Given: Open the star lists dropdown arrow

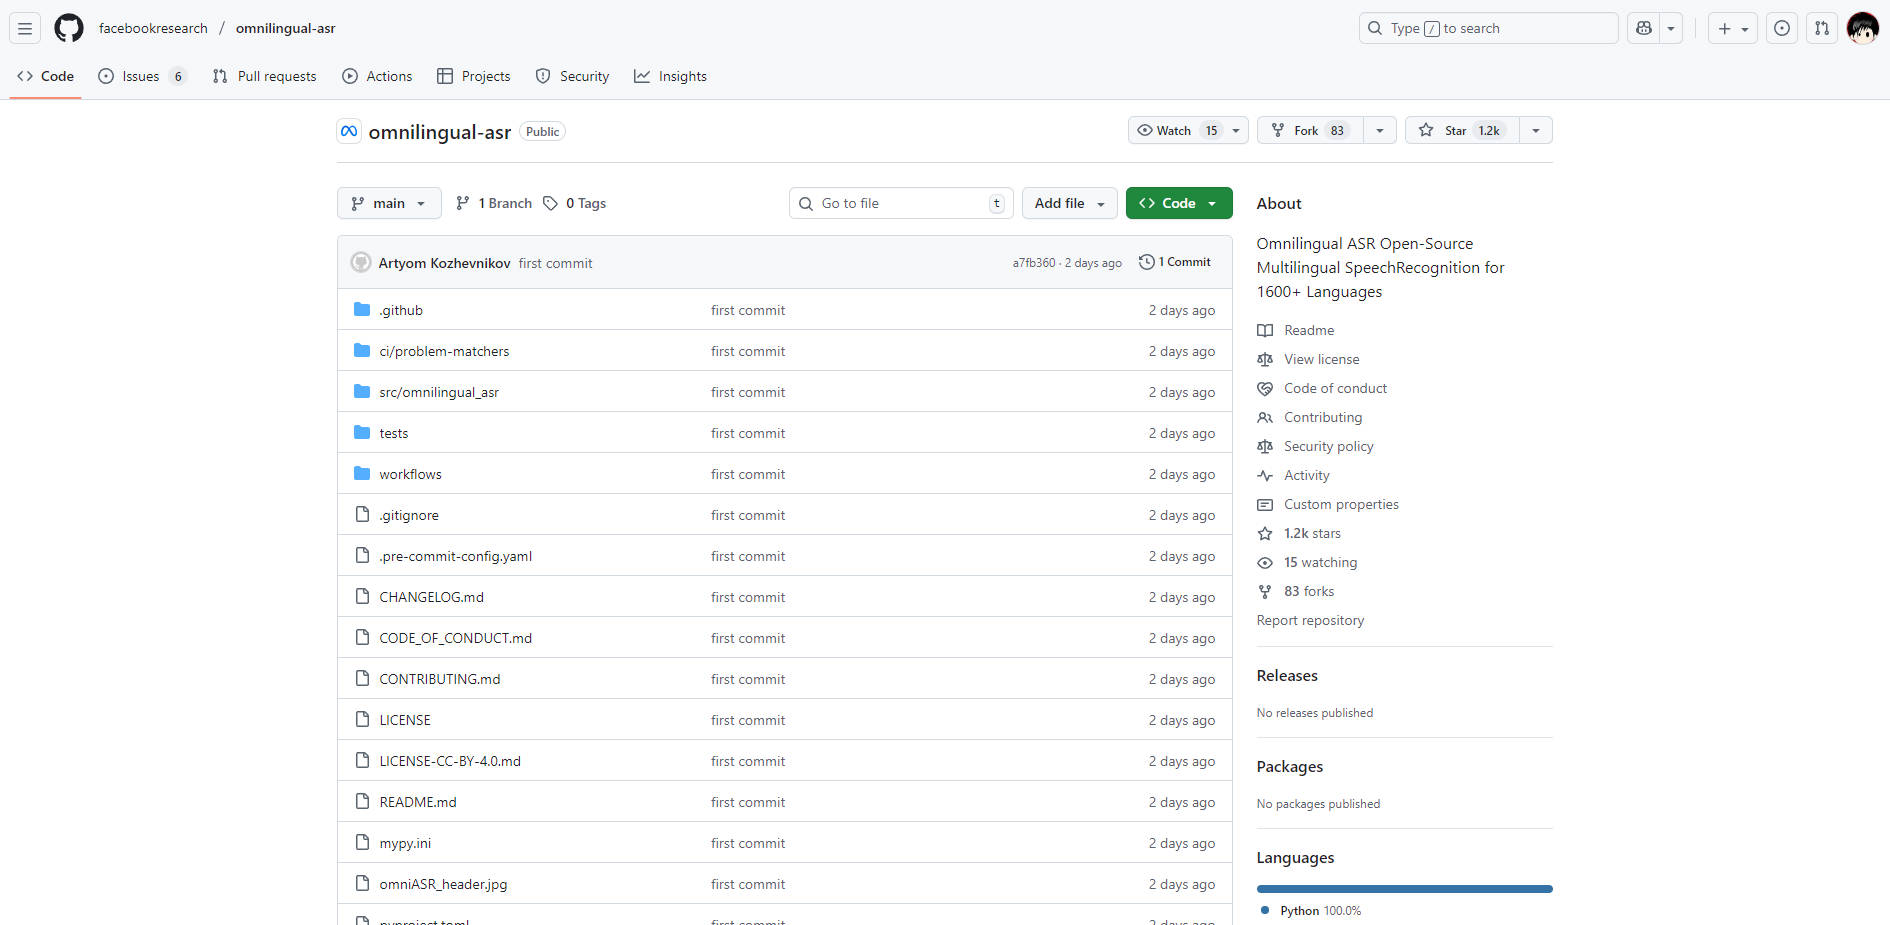Looking at the screenshot, I should 1536,130.
